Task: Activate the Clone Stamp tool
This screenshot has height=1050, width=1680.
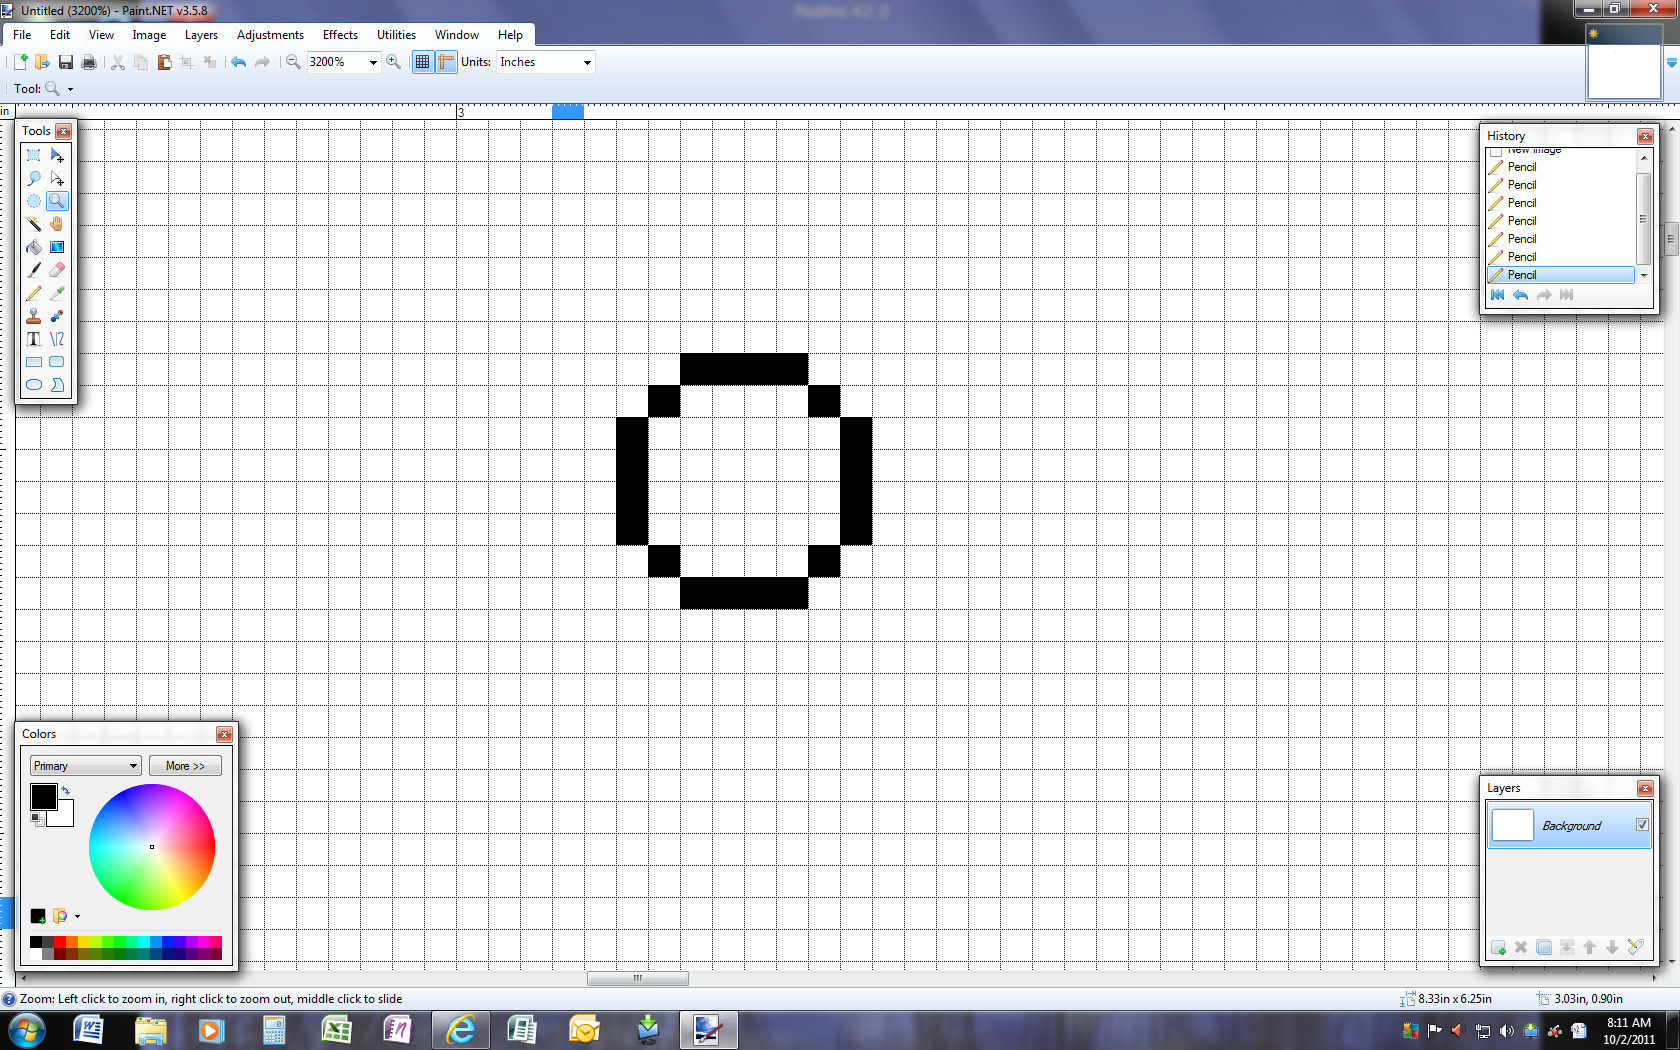Action: [34, 316]
